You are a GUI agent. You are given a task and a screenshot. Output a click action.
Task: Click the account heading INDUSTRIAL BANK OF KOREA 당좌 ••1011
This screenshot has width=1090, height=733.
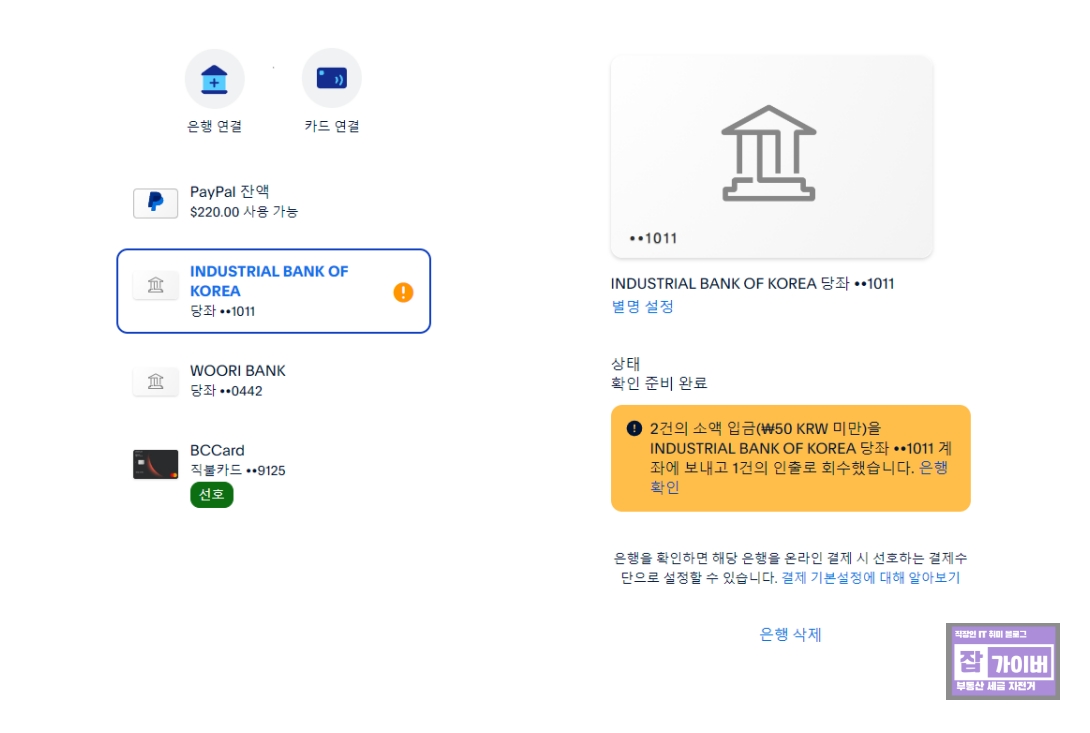[752, 284]
